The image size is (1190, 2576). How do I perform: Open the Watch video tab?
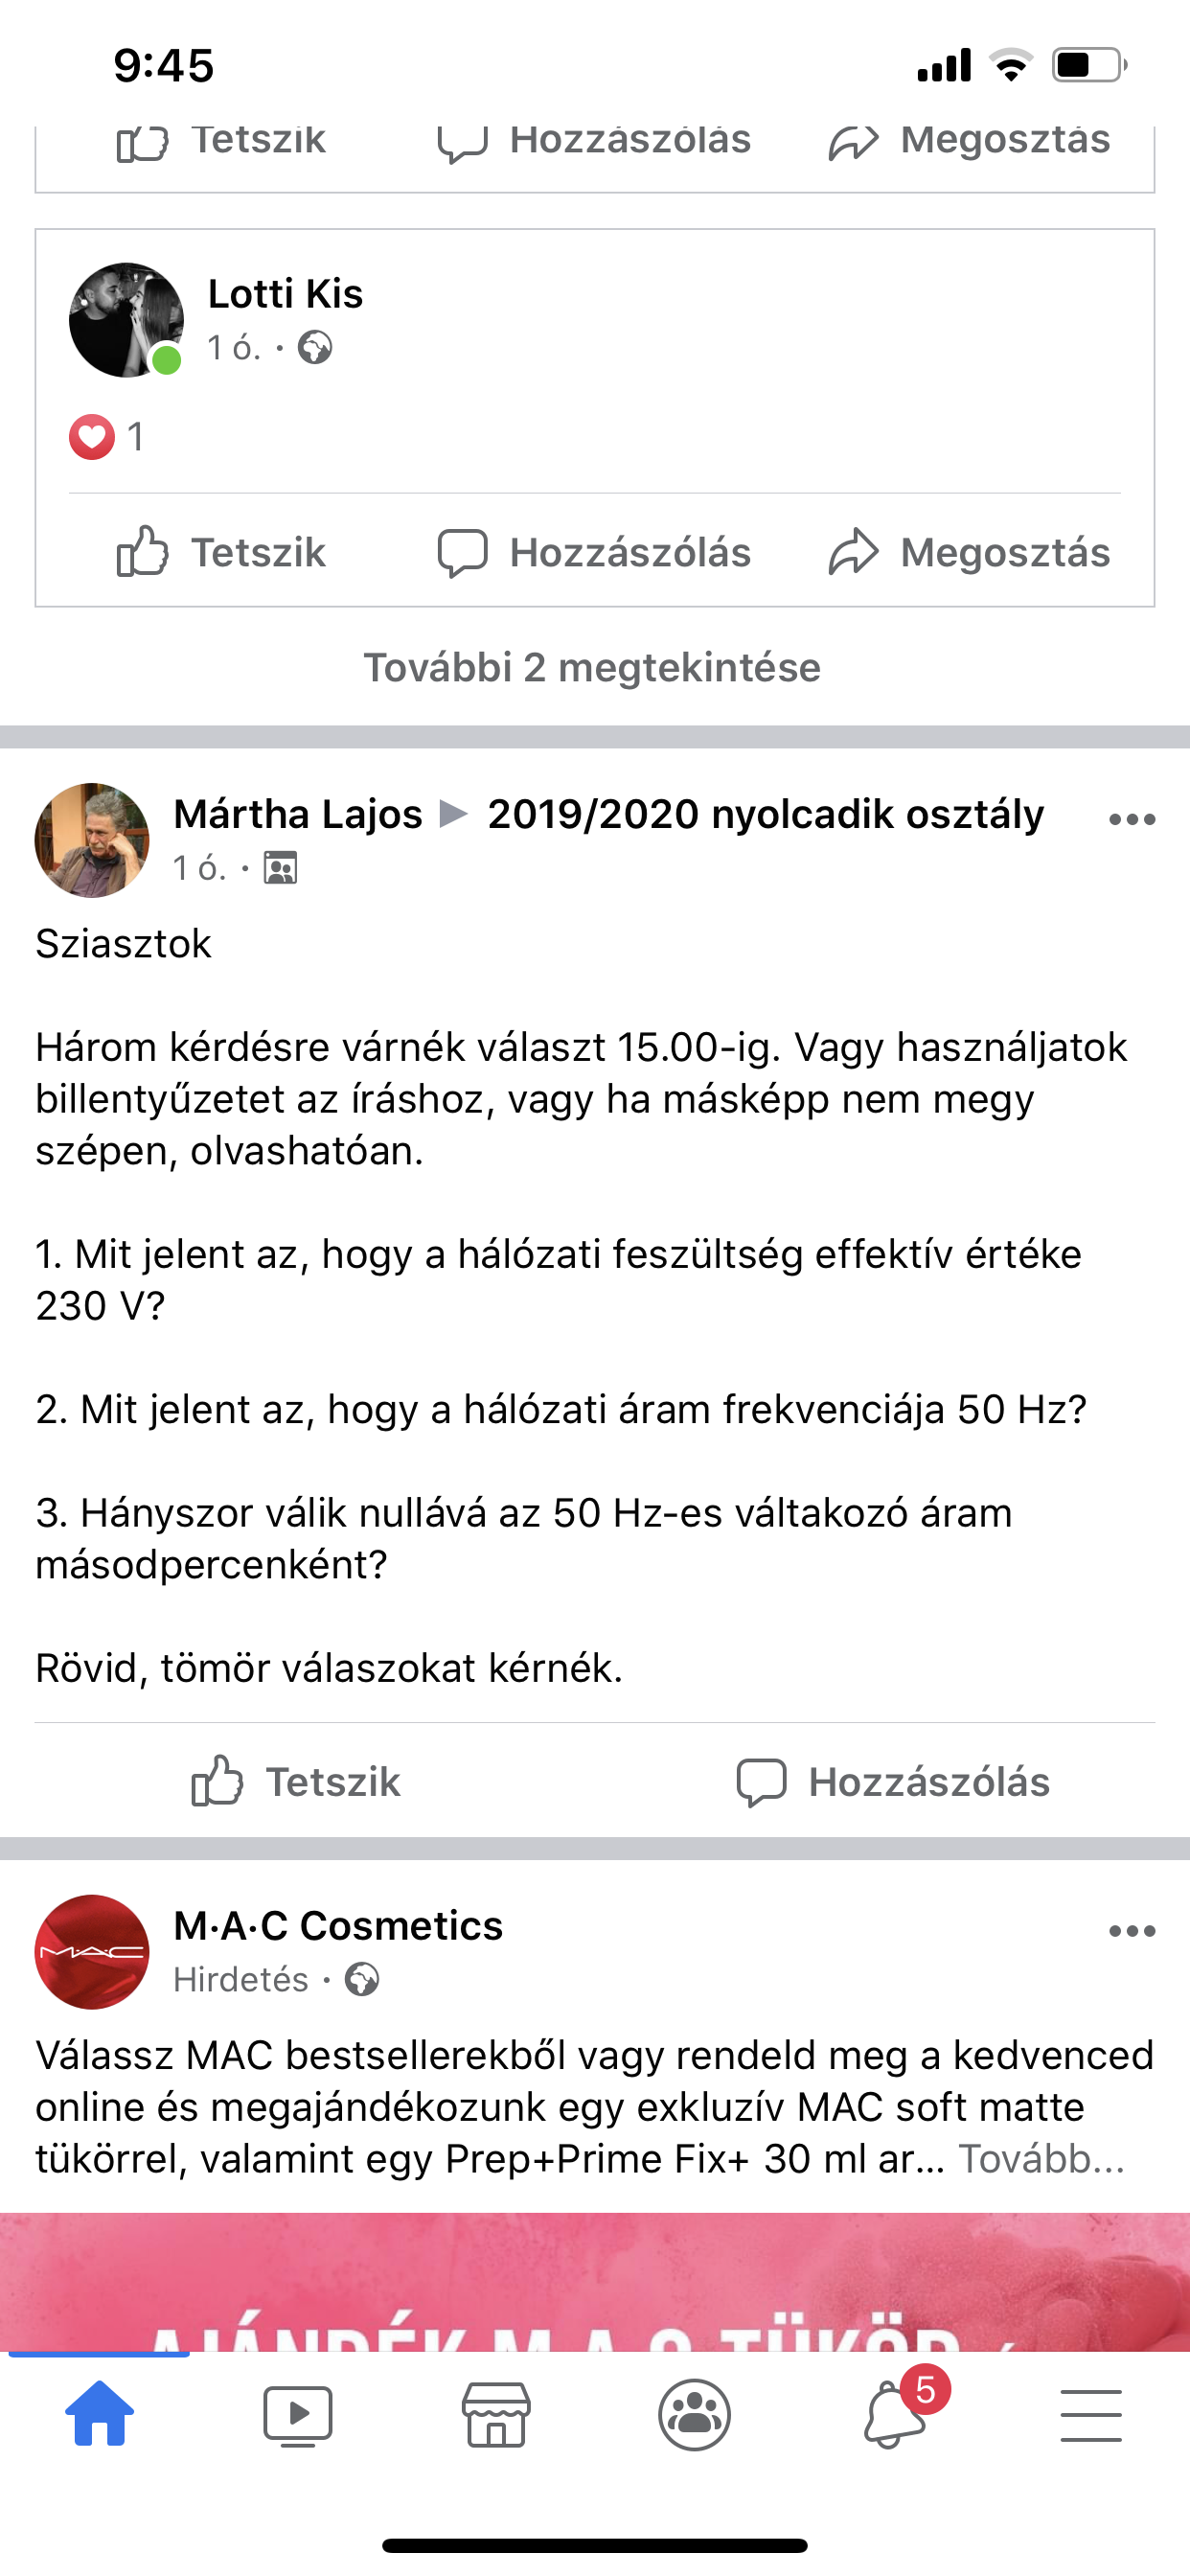point(297,2414)
